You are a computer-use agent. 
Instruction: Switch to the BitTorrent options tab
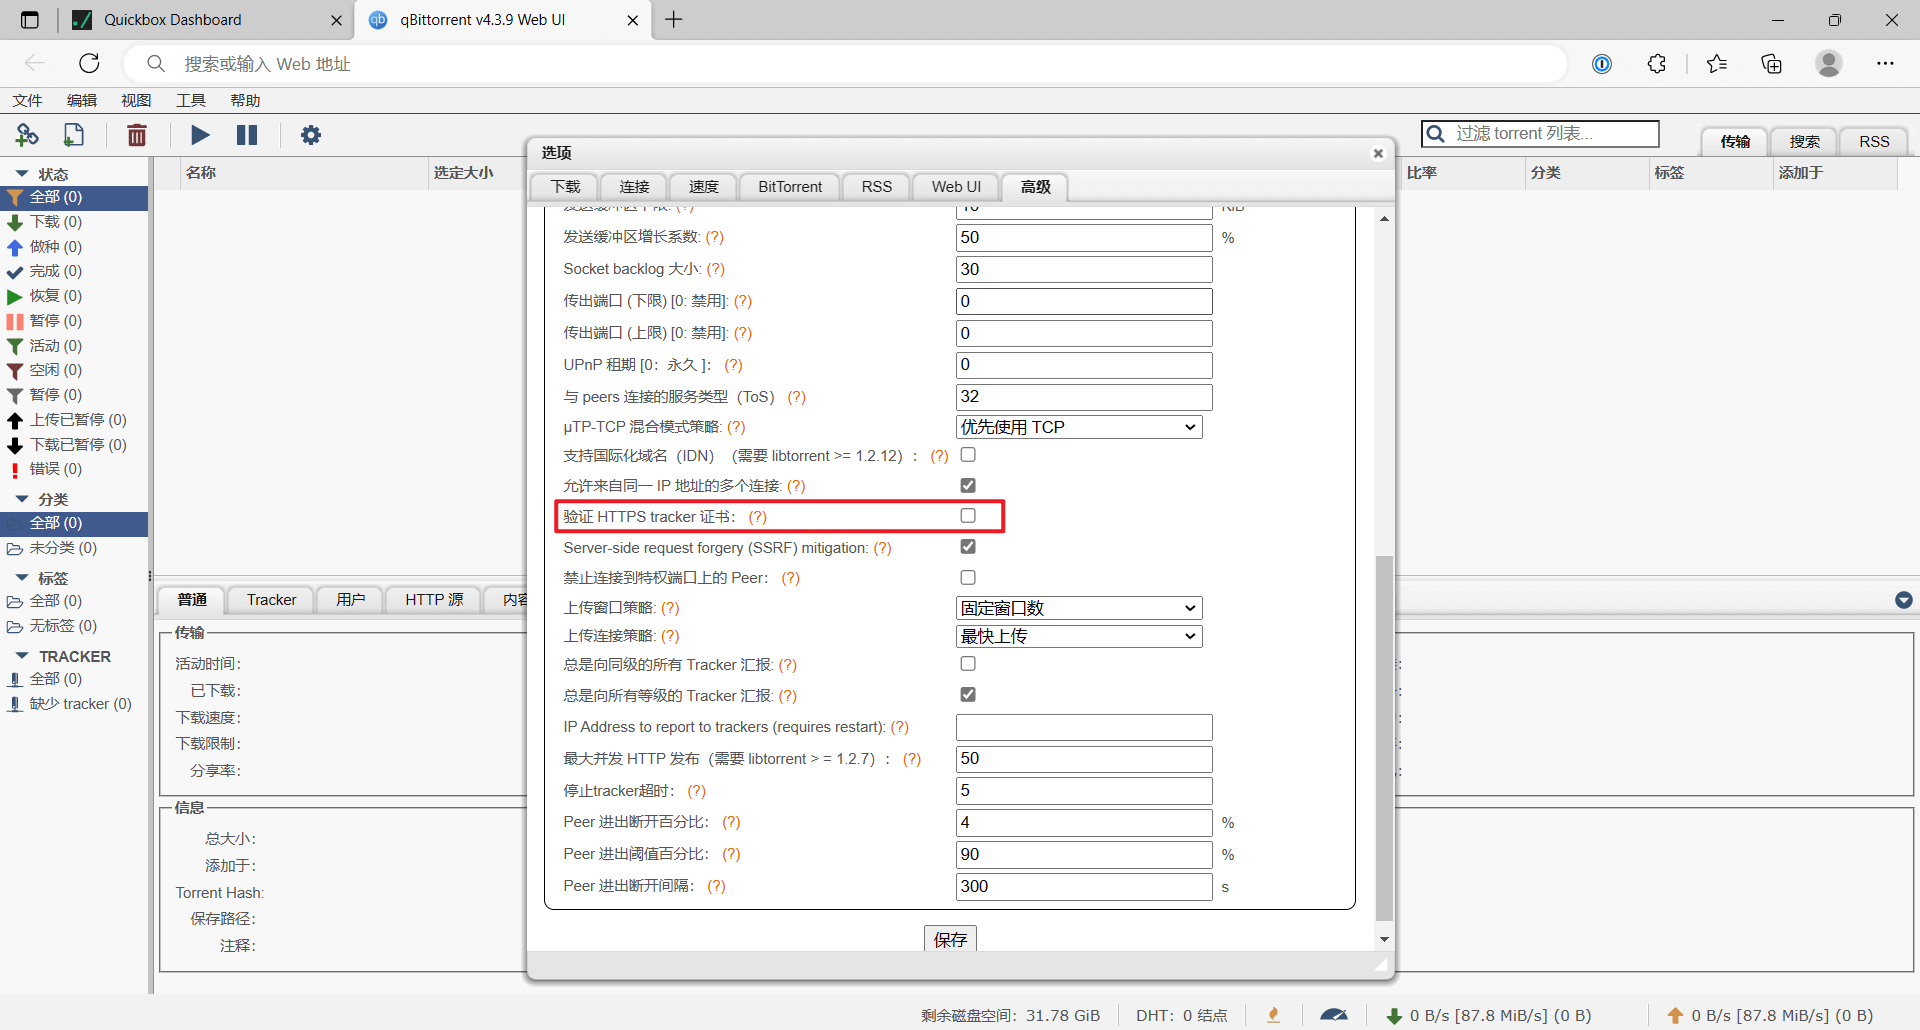click(790, 187)
